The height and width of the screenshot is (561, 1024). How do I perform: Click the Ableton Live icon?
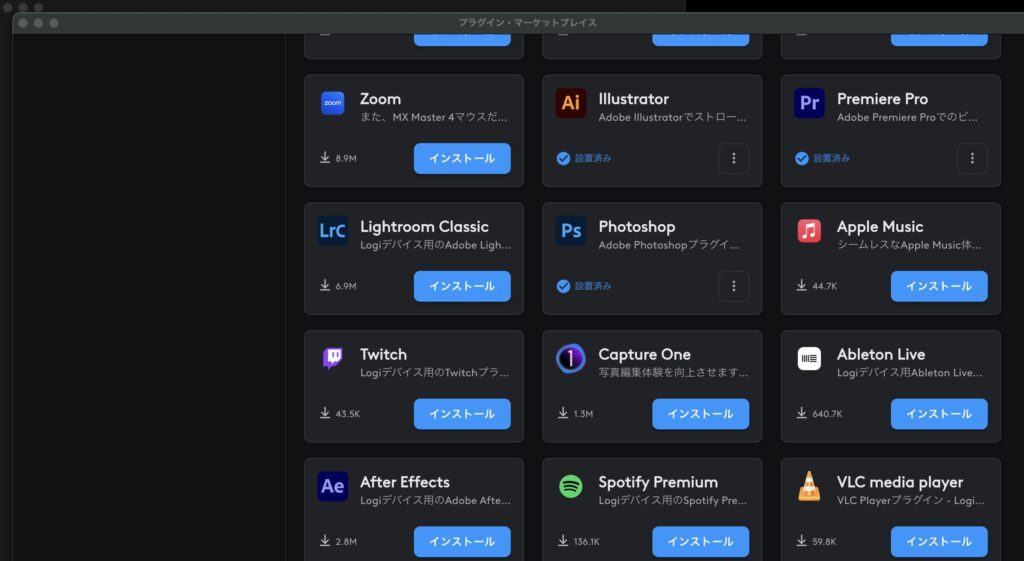(809, 358)
